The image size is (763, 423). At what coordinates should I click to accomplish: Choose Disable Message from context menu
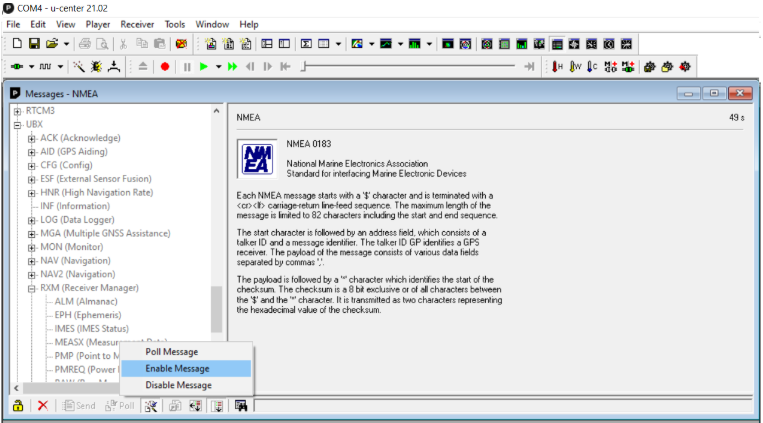(x=186, y=385)
